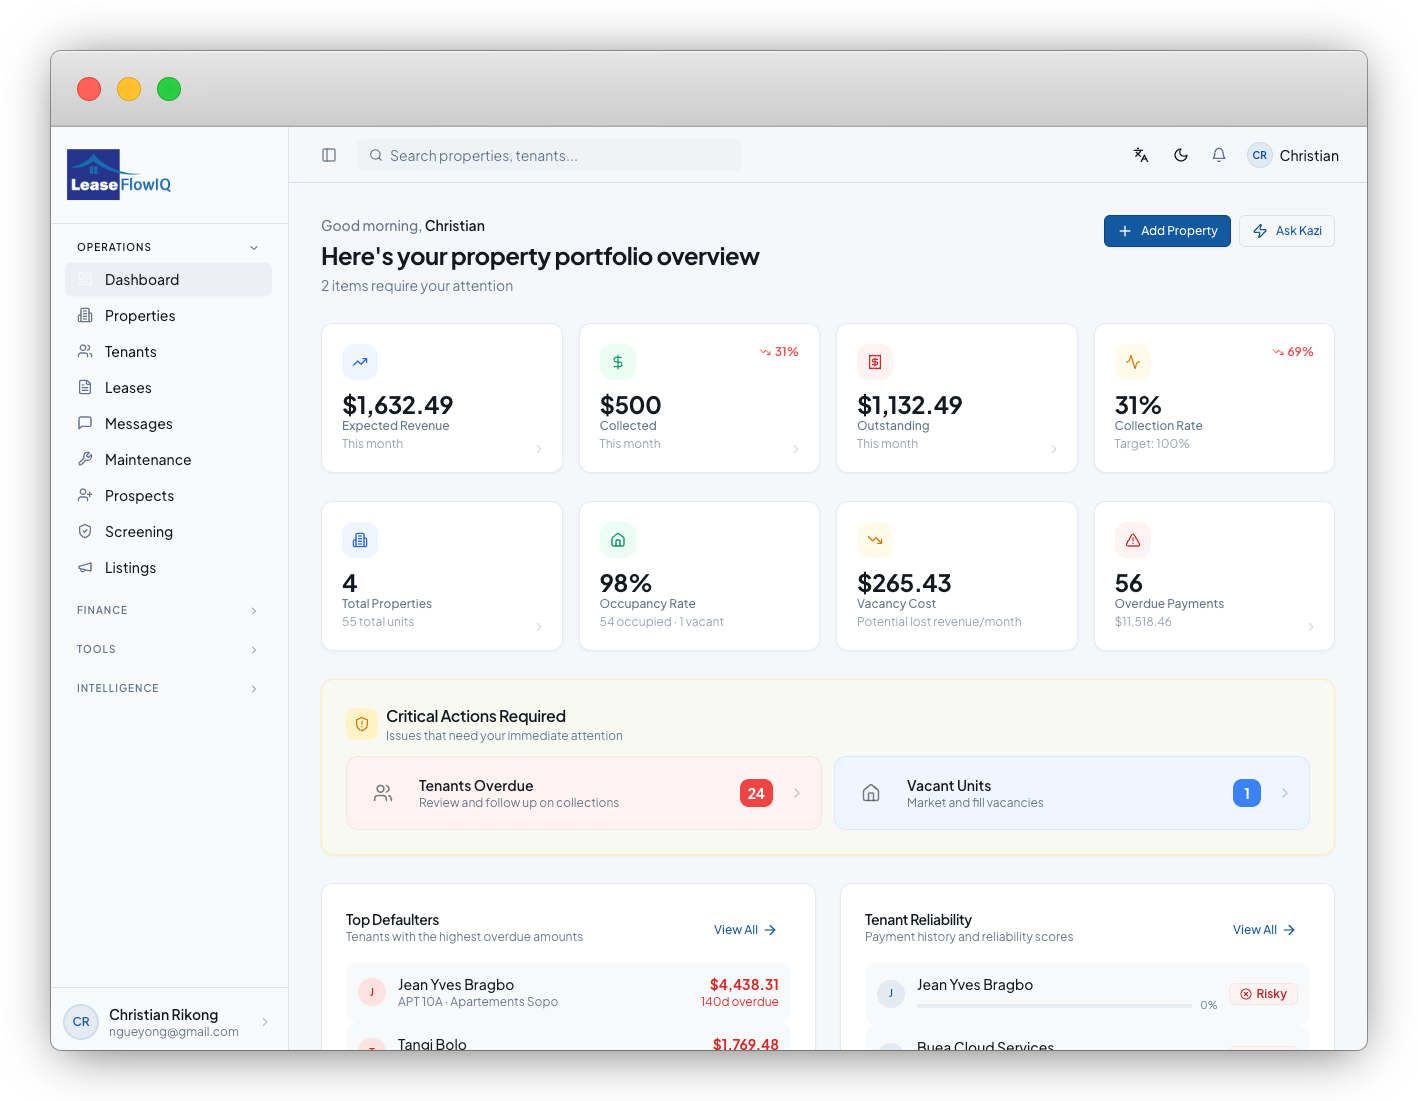
Task: Collapse the OPERATIONS section chevron
Action: tap(254, 247)
